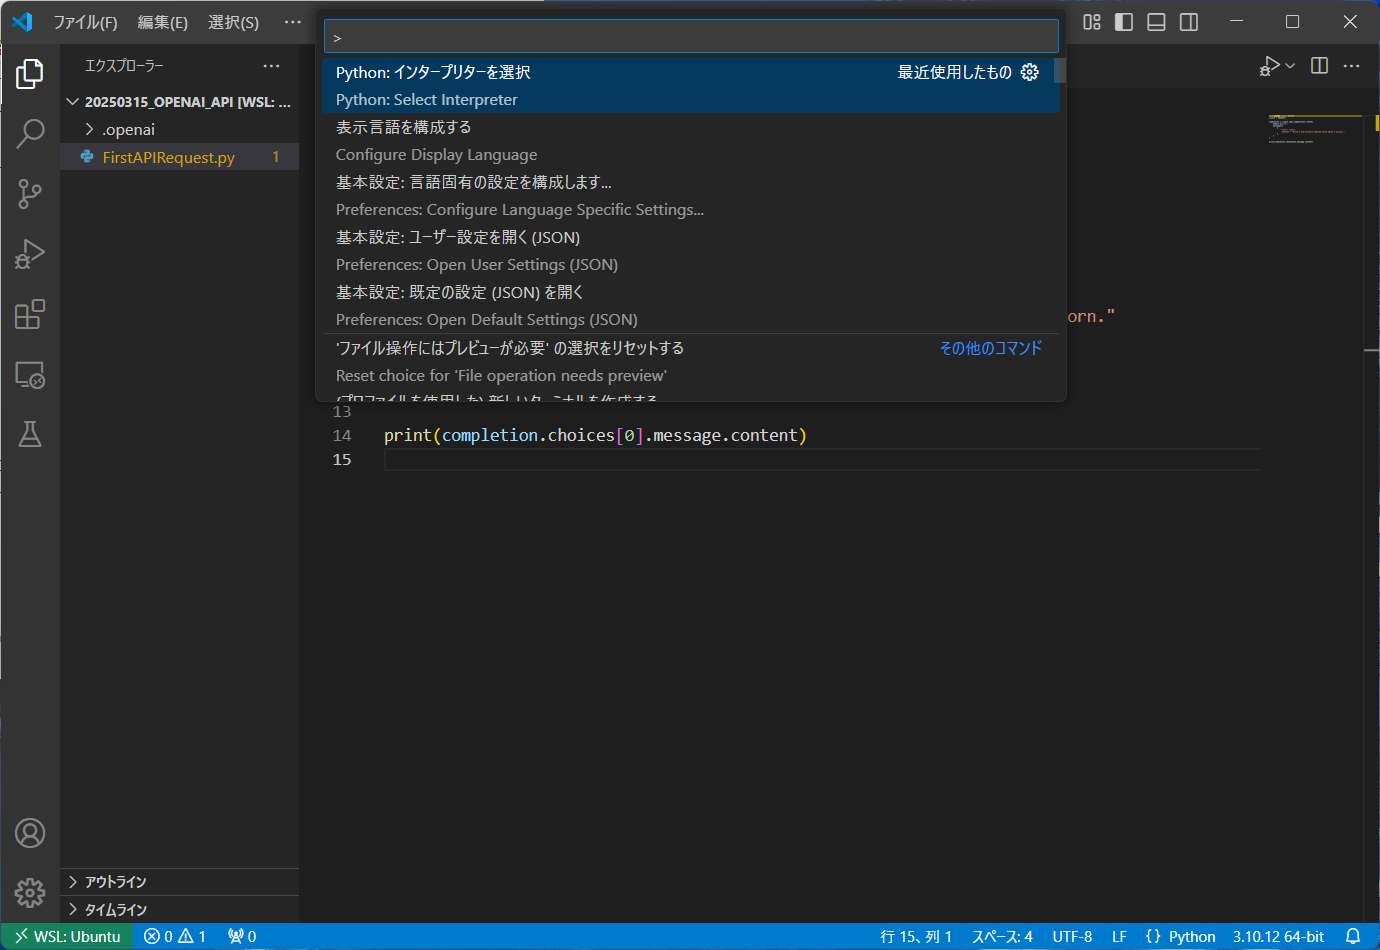Click UTF-8 encoding status item
The width and height of the screenshot is (1380, 950).
pos(1072,937)
